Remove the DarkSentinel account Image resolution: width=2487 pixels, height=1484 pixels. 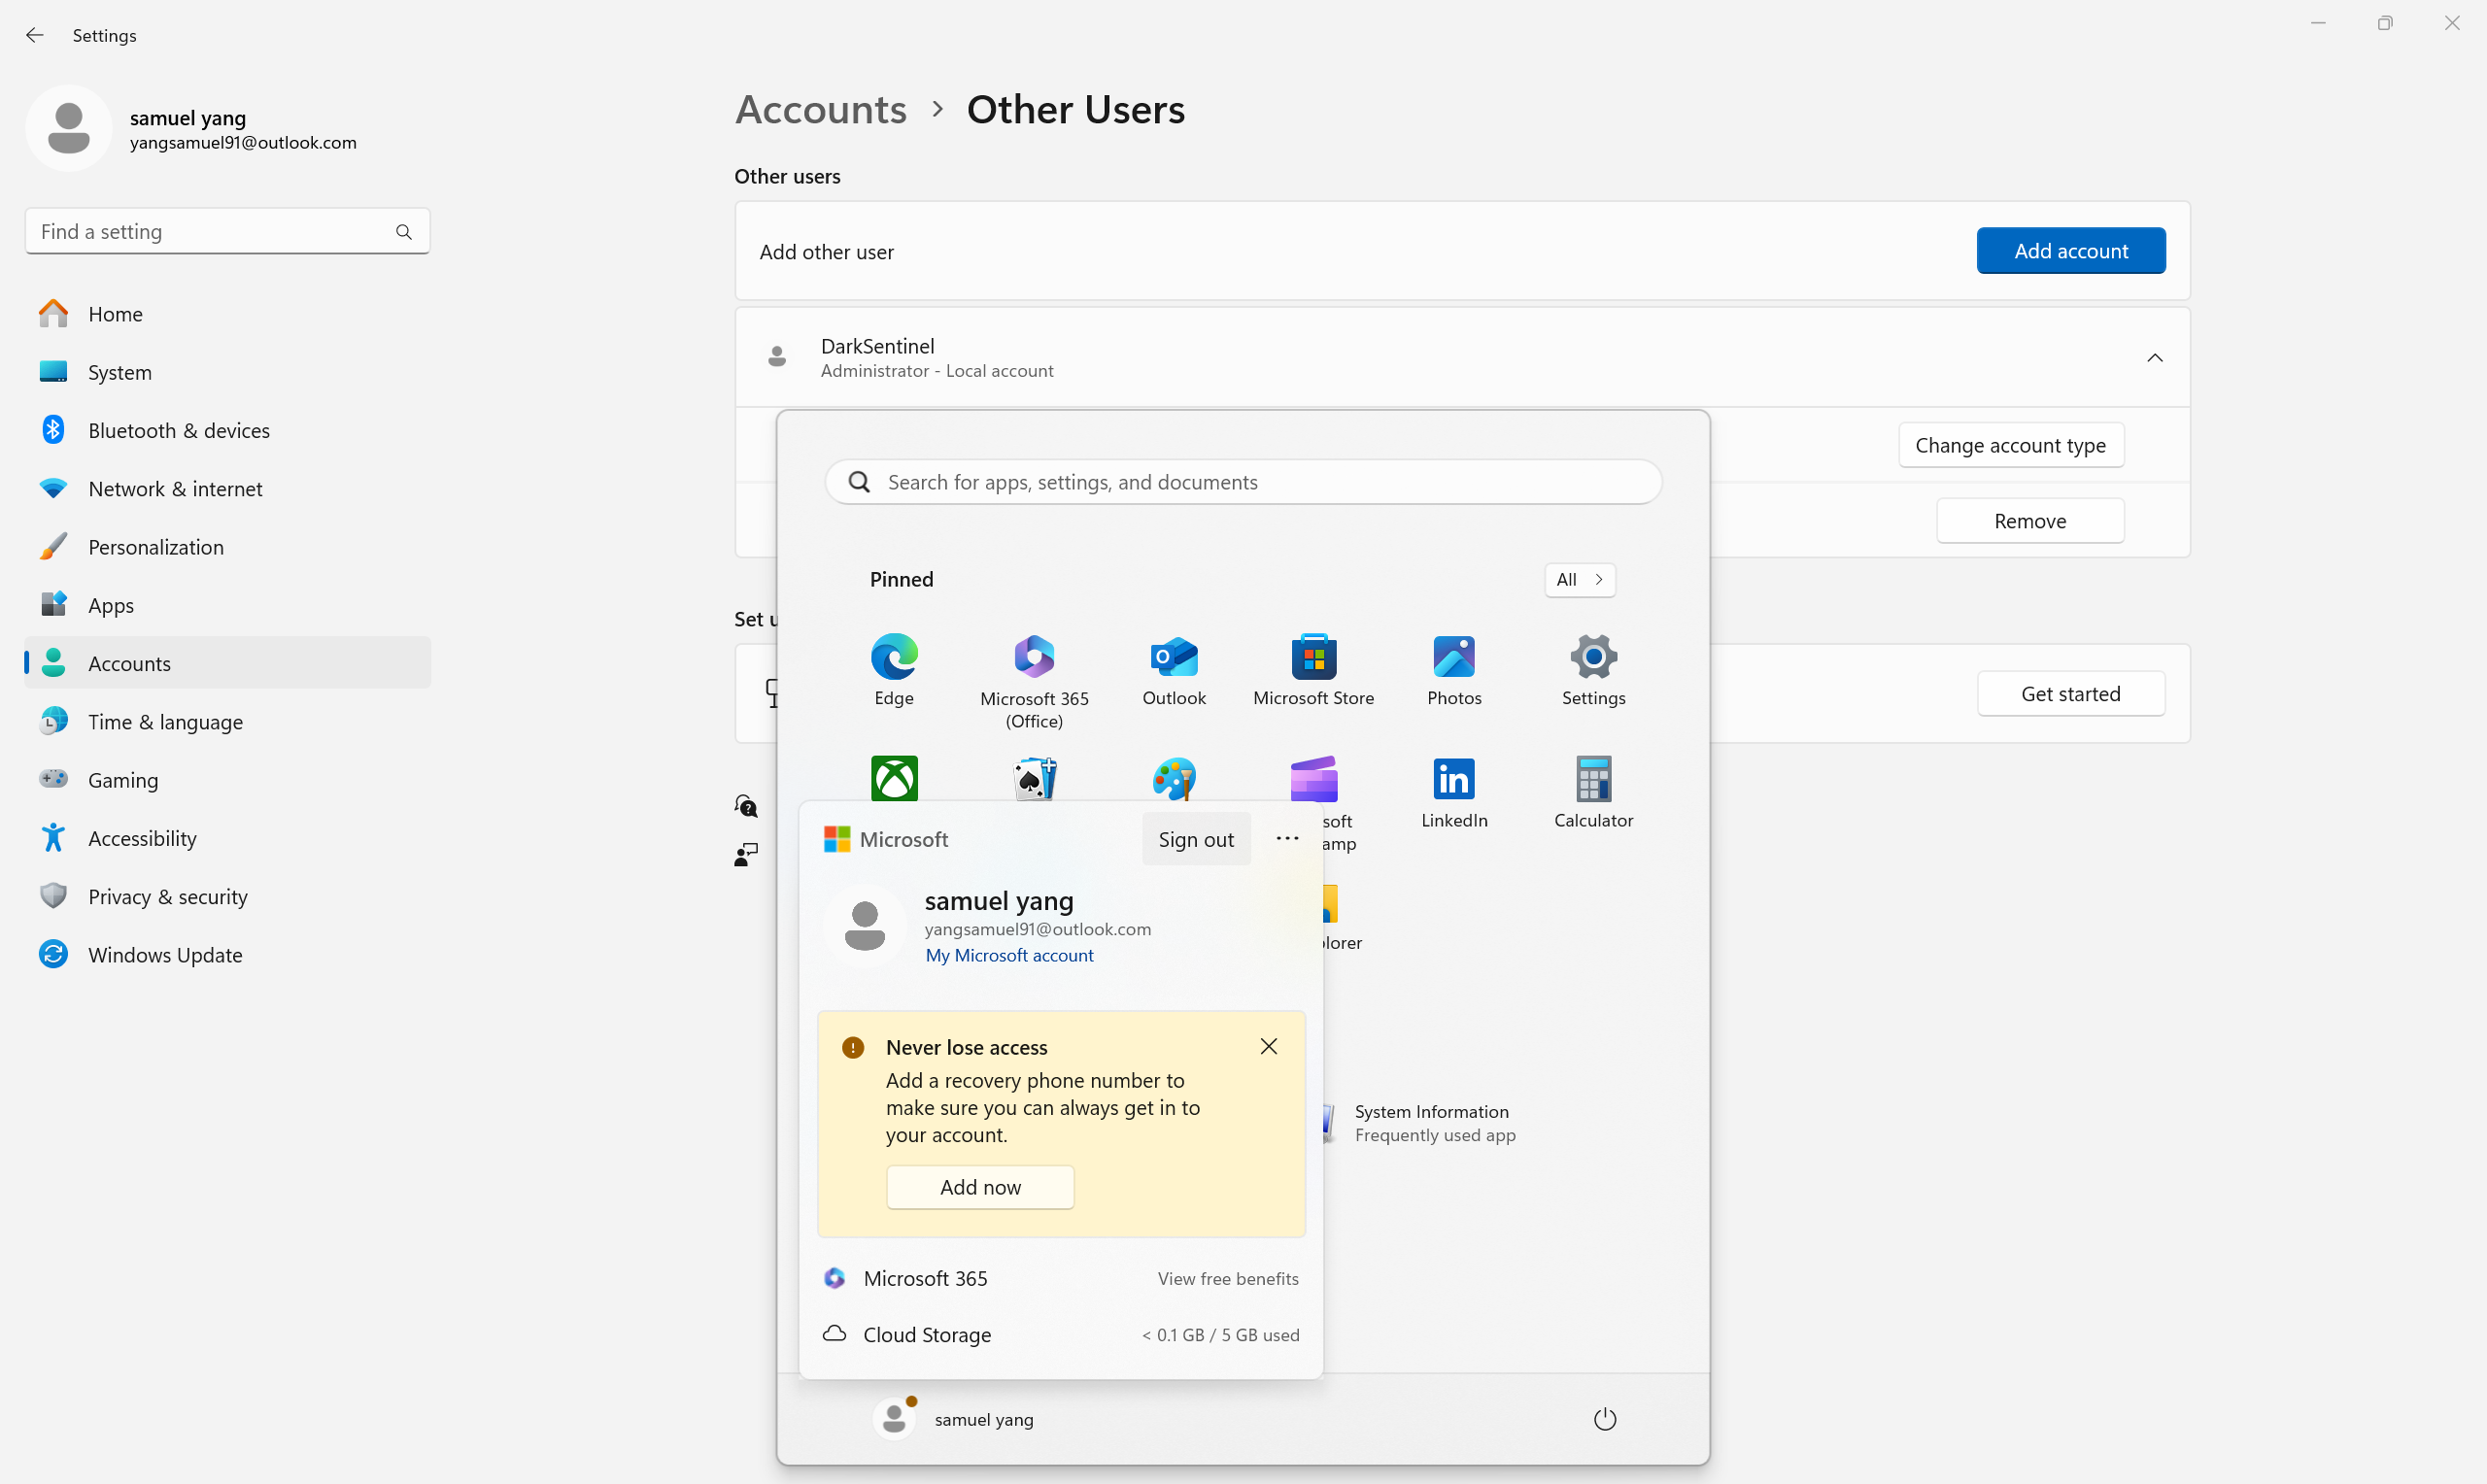[2029, 520]
